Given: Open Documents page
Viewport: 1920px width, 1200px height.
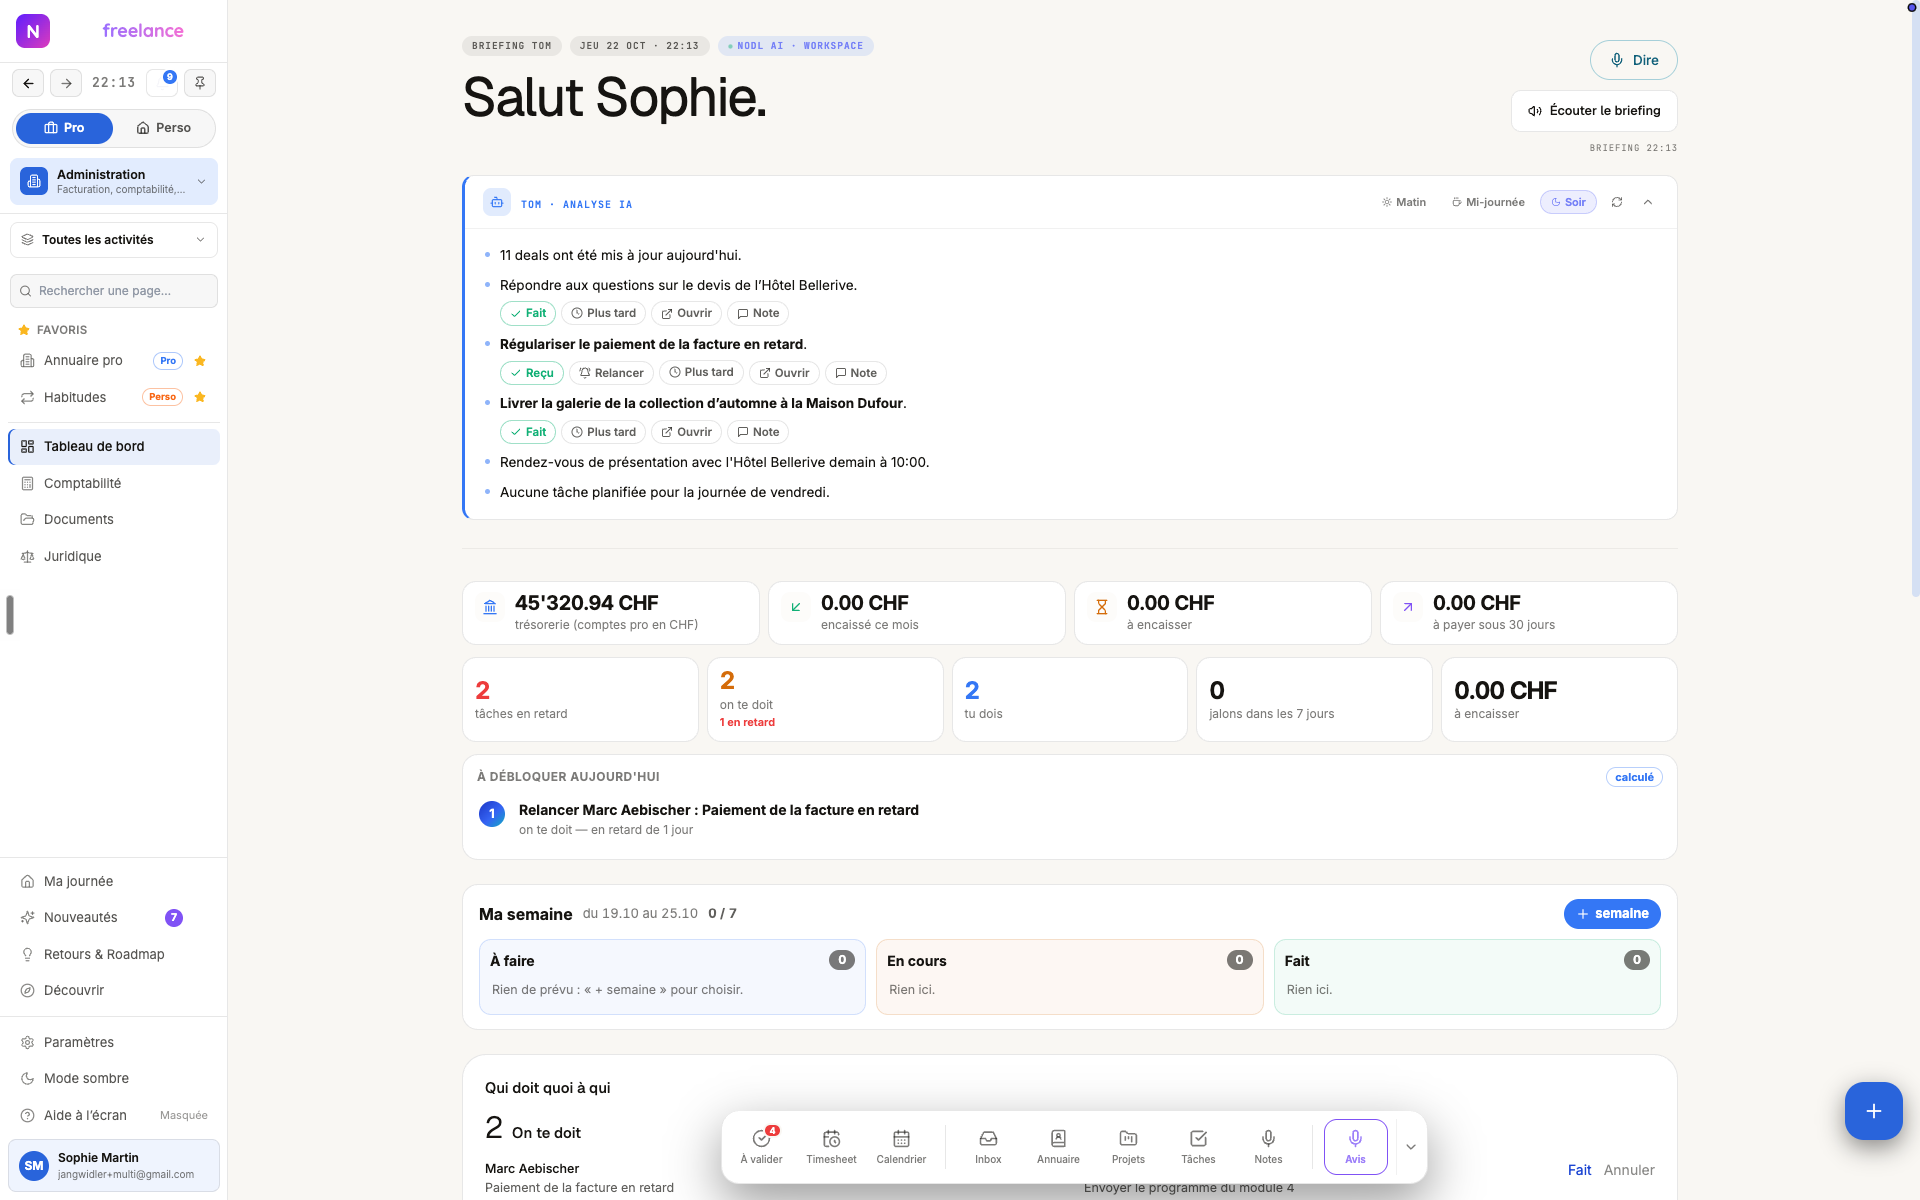Looking at the screenshot, I should (x=114, y=519).
